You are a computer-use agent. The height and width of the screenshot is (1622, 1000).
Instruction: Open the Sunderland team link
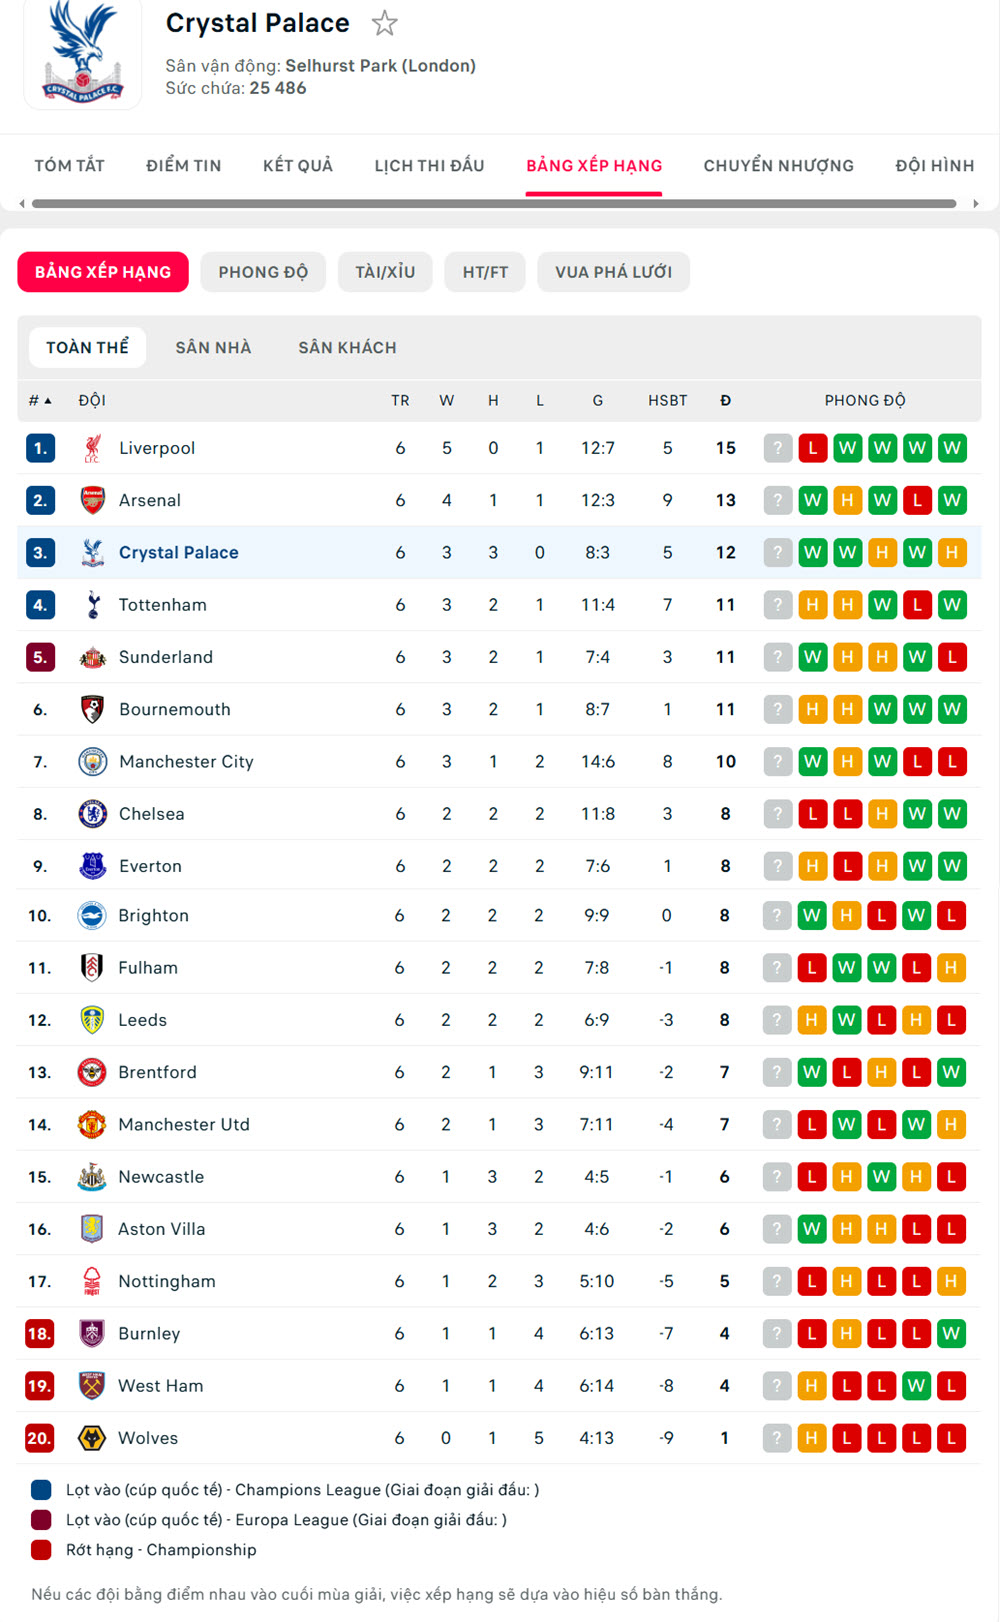[x=166, y=657]
